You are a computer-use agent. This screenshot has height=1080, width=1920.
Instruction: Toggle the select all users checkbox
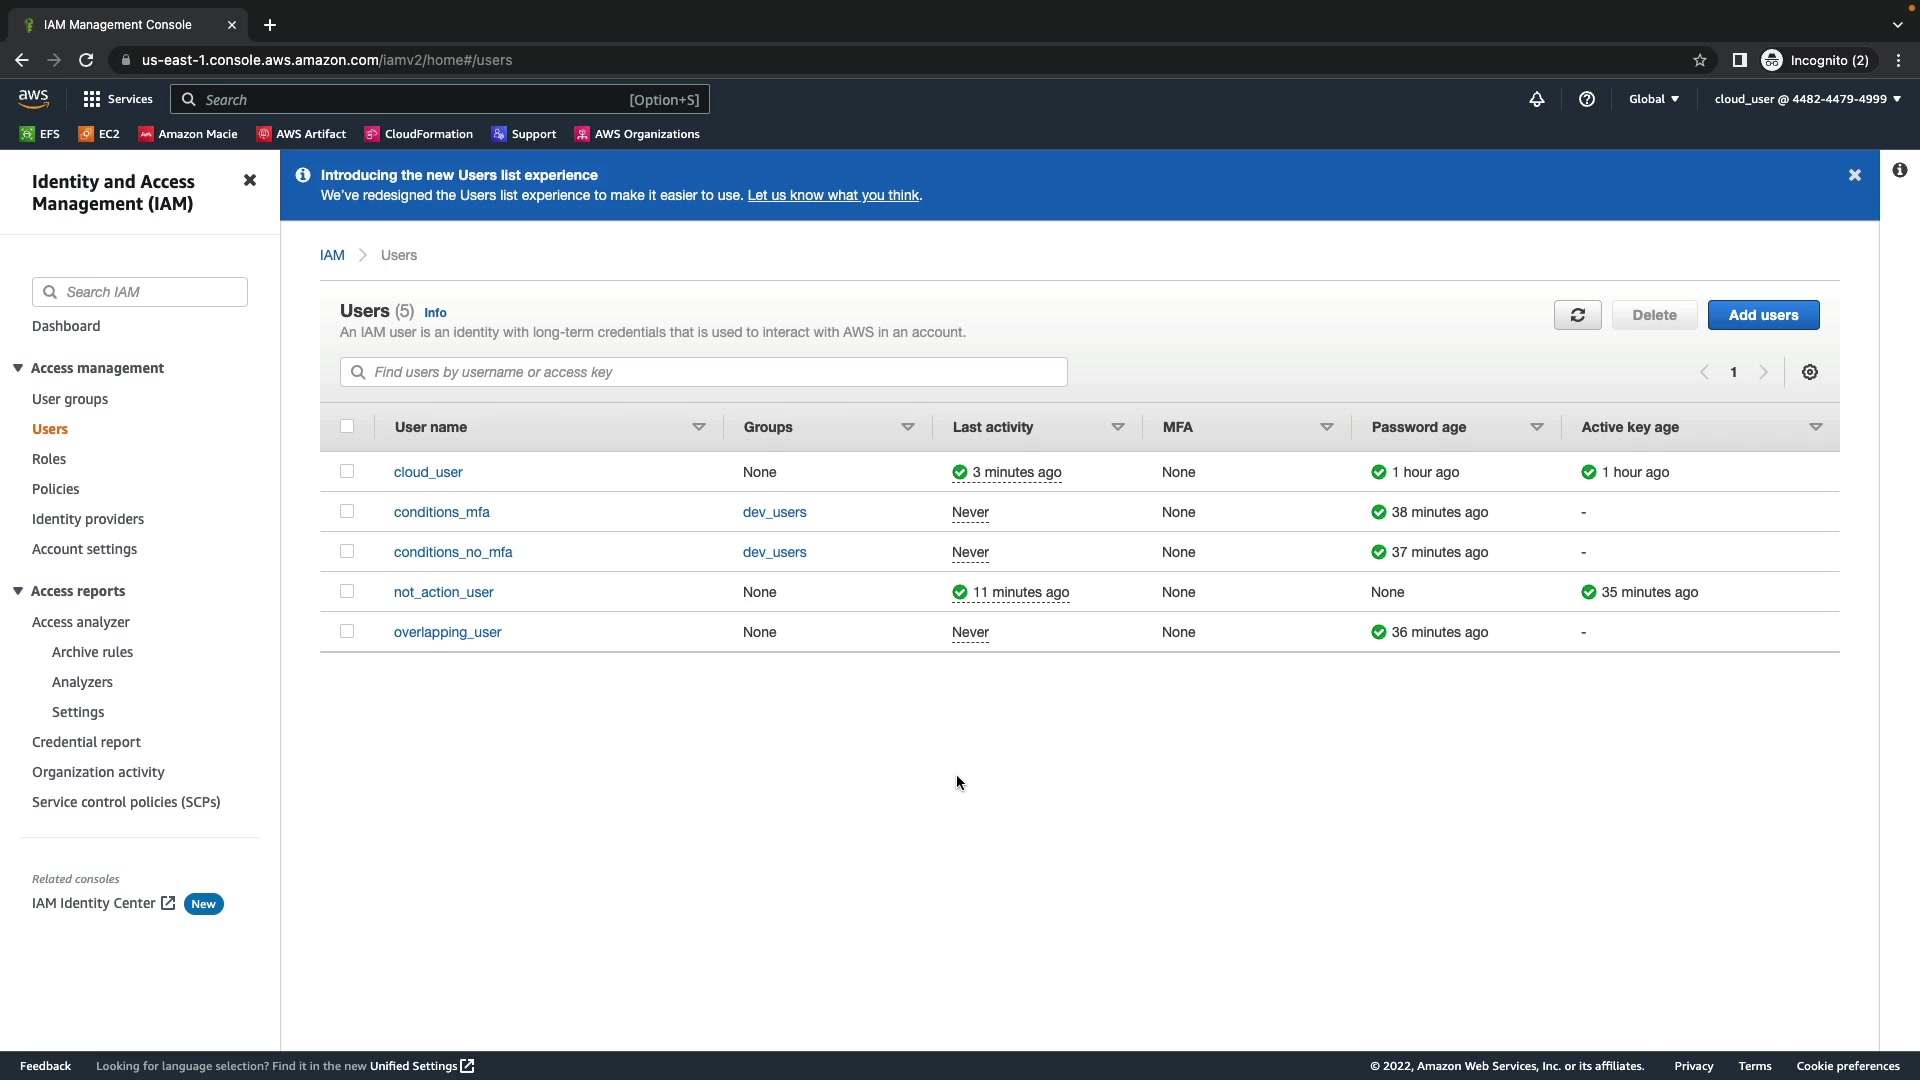tap(347, 426)
